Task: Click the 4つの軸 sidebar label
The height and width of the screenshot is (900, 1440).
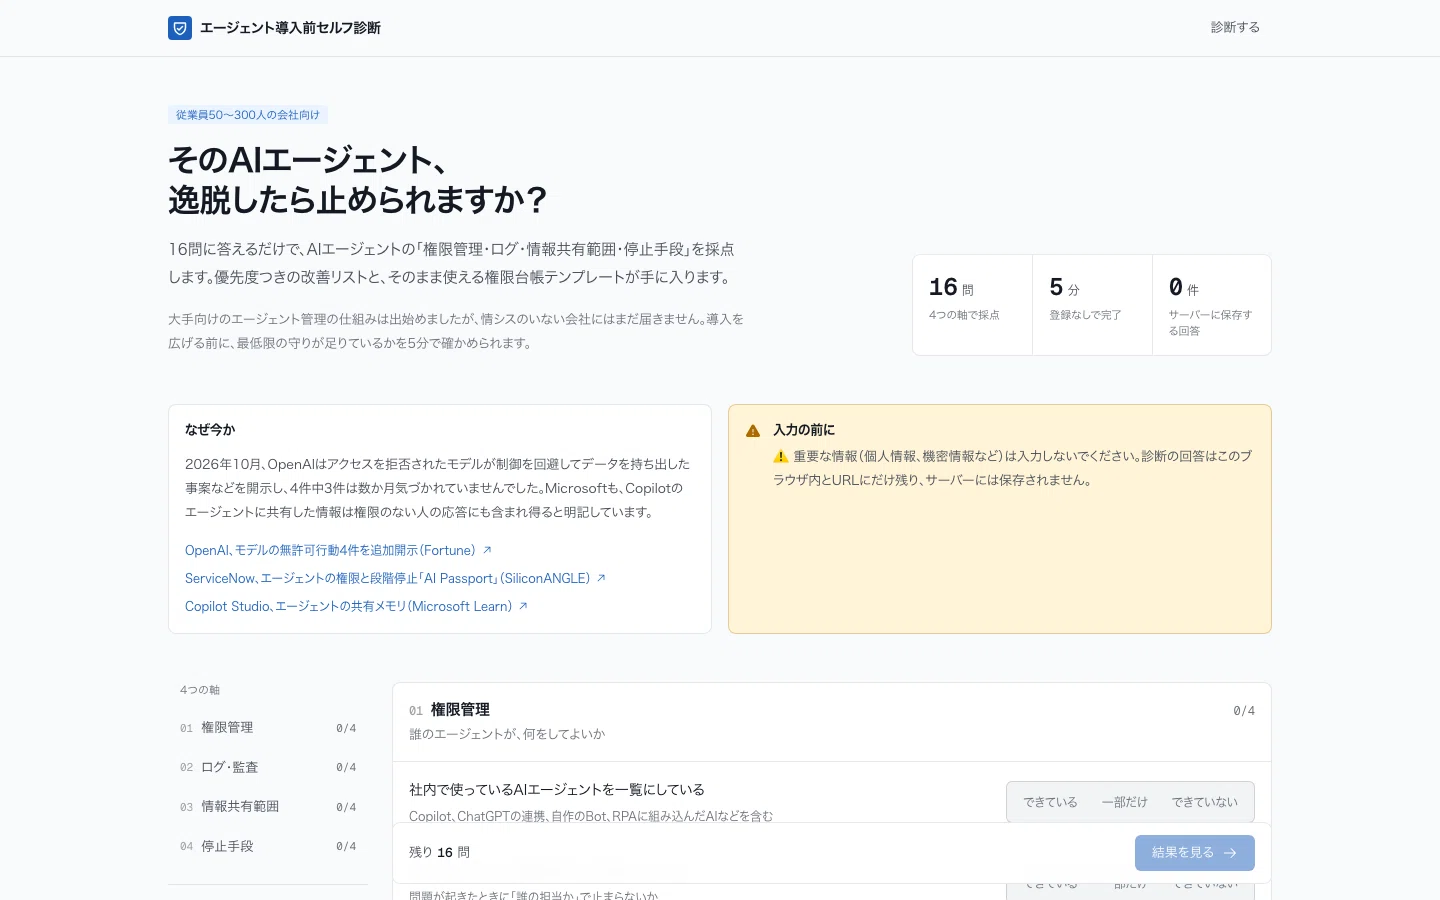Action: coord(200,690)
